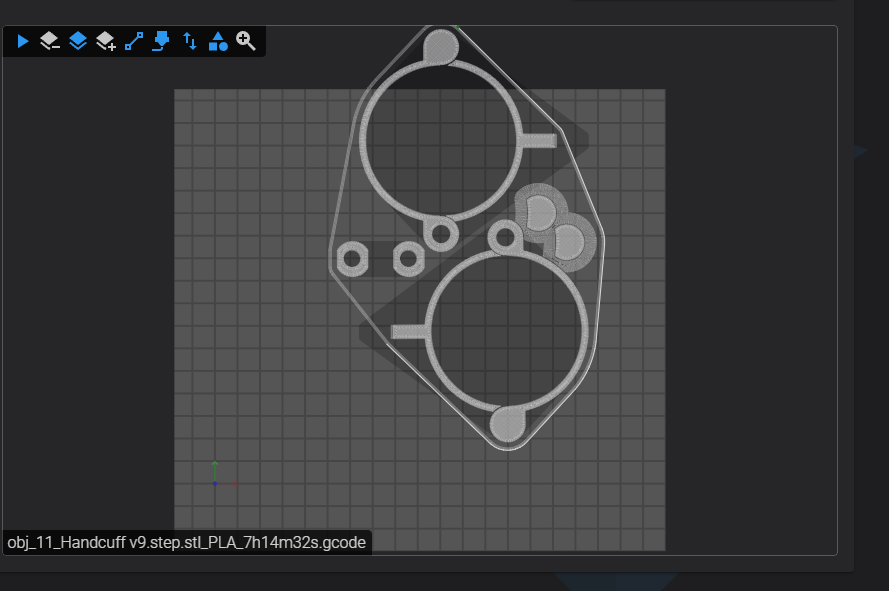This screenshot has width=889, height=591.
Task: Click the lower large handcuff ring
Action: click(x=508, y=331)
